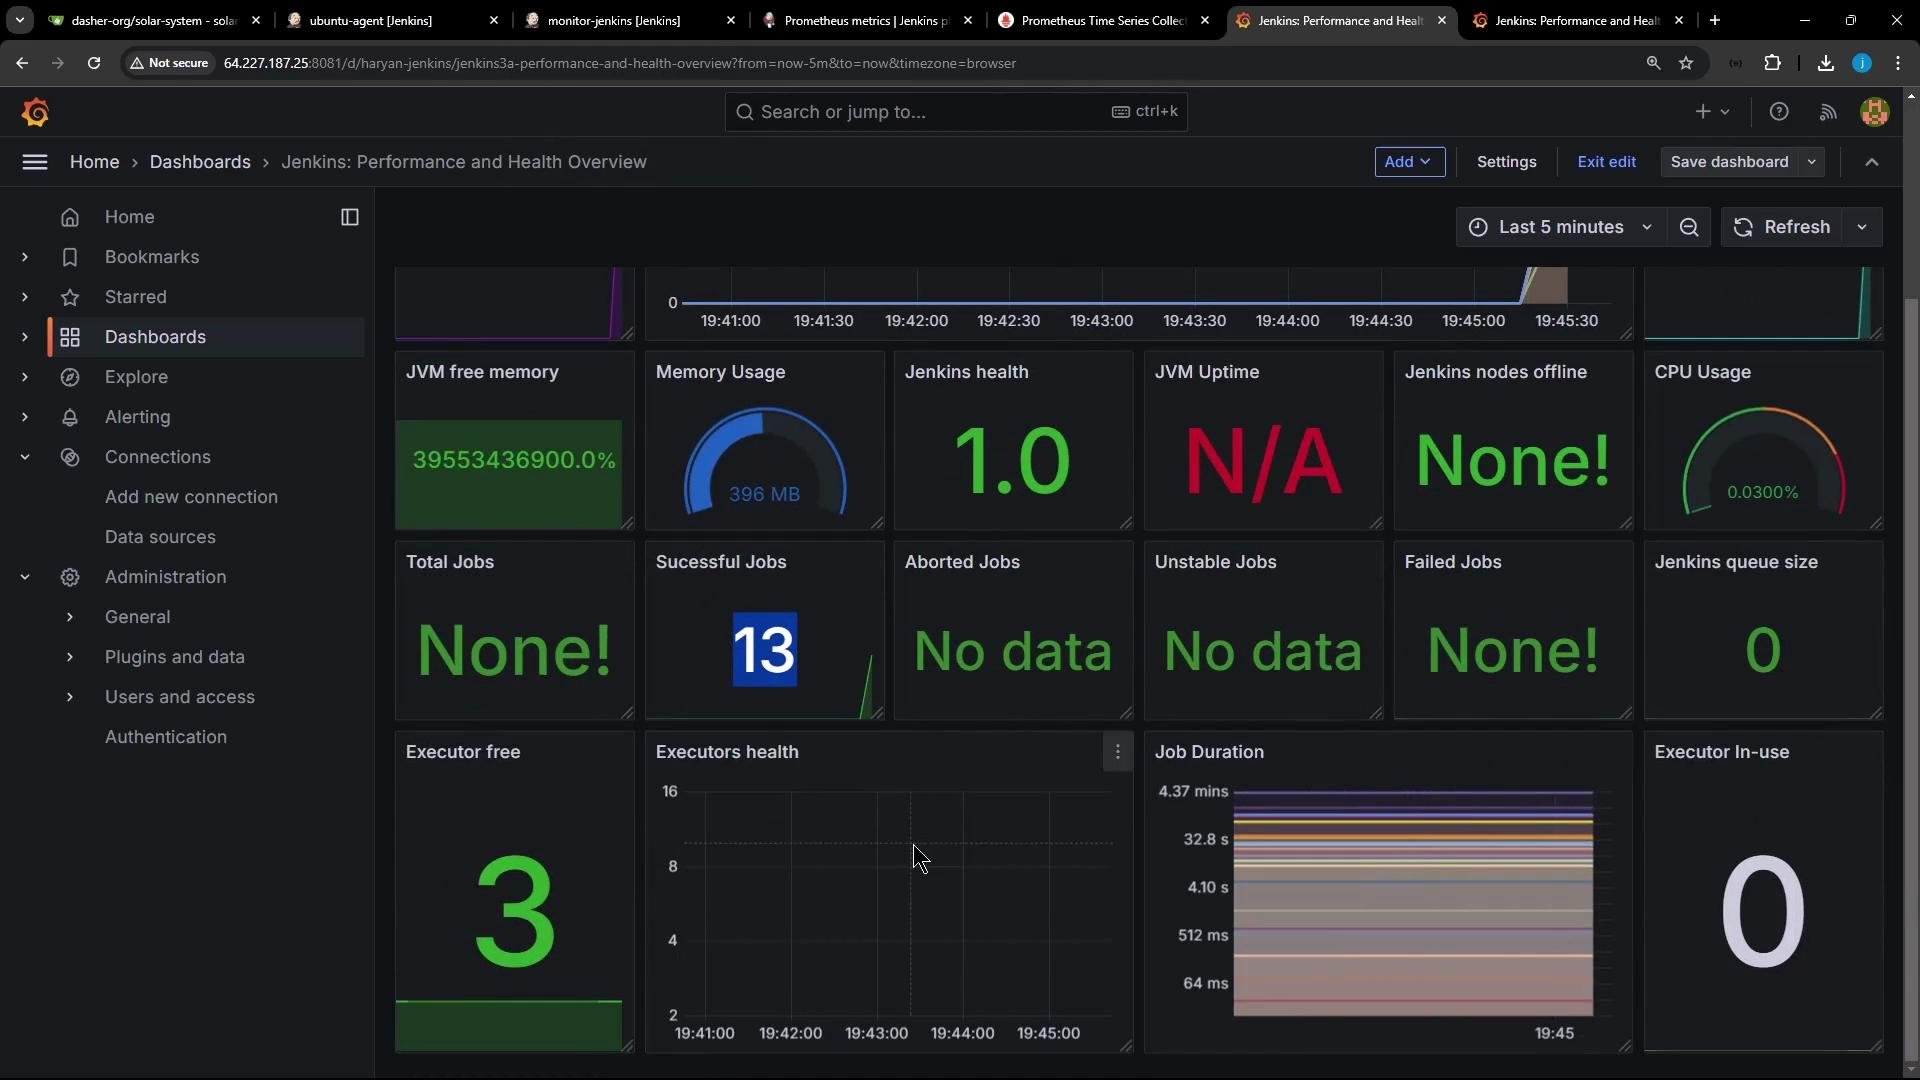Image resolution: width=1920 pixels, height=1080 pixels.
Task: Click the Not secure site info badge
Action: tap(169, 63)
